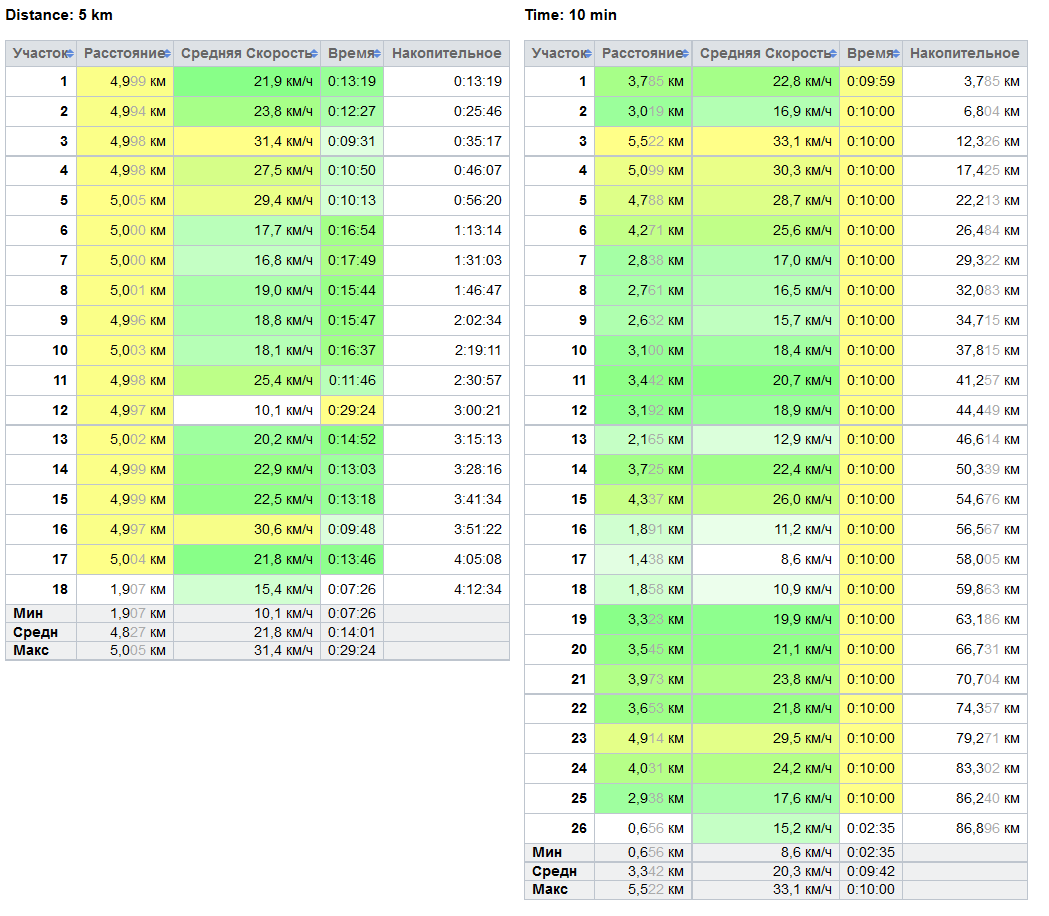
Task: Click the 'Time: 10 min' table title
Action: click(x=570, y=15)
